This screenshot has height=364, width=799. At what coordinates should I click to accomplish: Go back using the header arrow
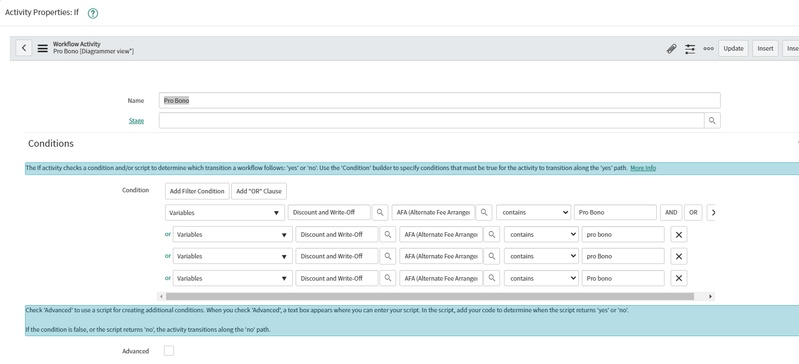(23, 48)
